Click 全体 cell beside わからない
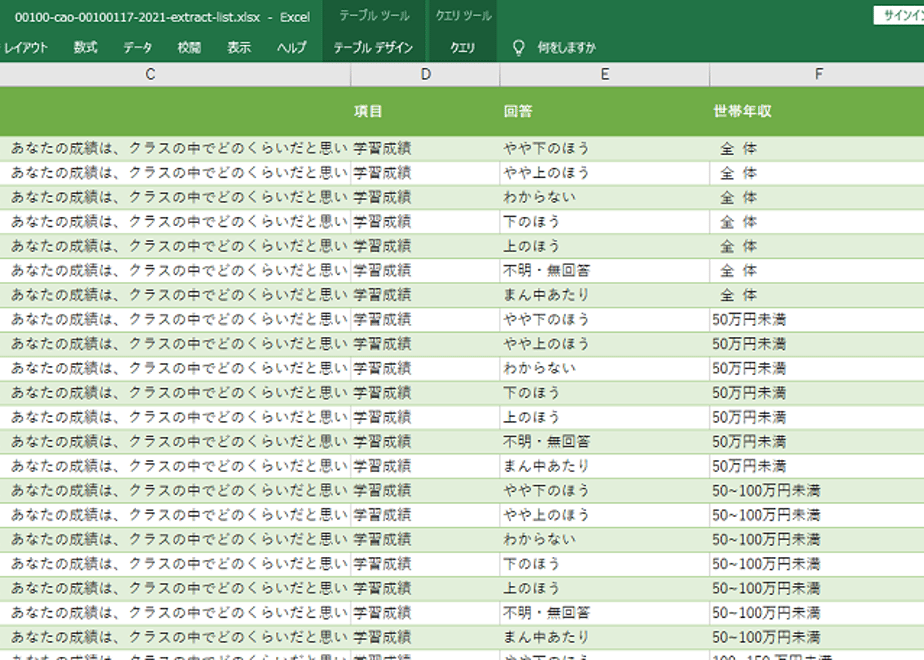 [x=817, y=197]
